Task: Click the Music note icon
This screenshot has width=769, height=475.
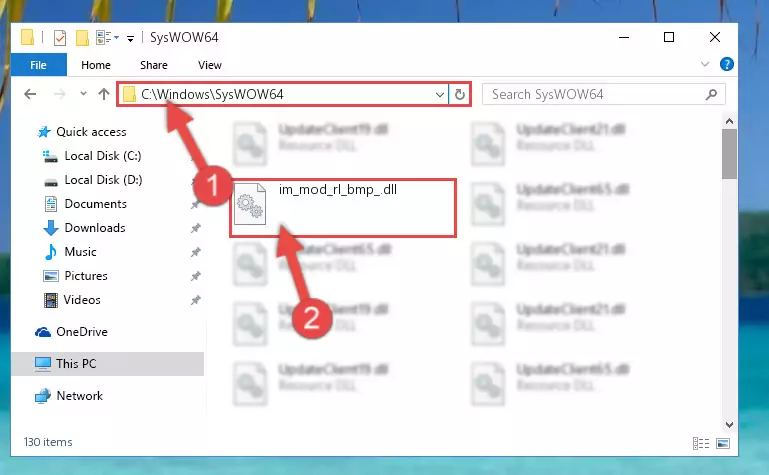Action: (x=50, y=252)
